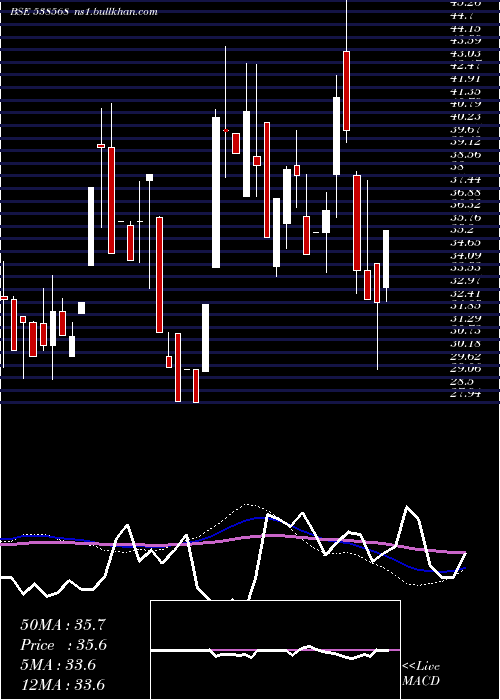Select the 41.91 price axis label
The width and height of the screenshot is (500, 700).
(466, 79)
